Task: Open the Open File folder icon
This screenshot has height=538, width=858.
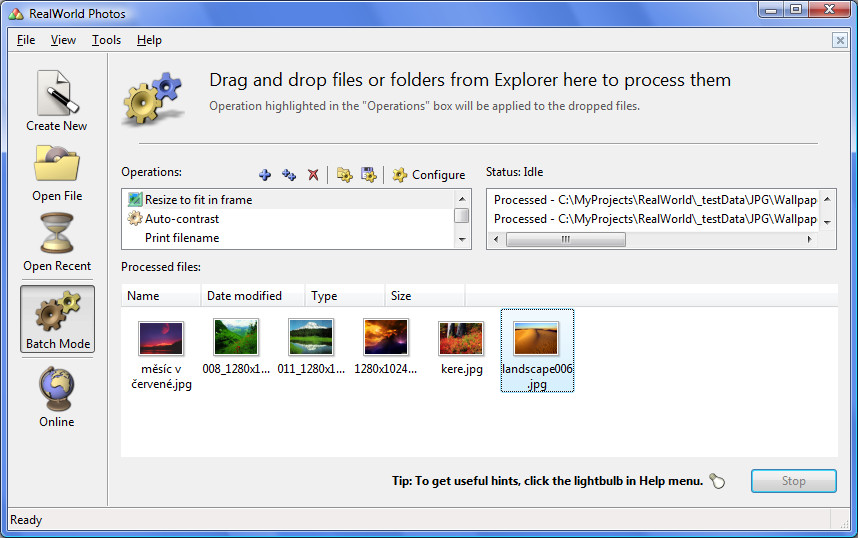Action: (x=57, y=163)
